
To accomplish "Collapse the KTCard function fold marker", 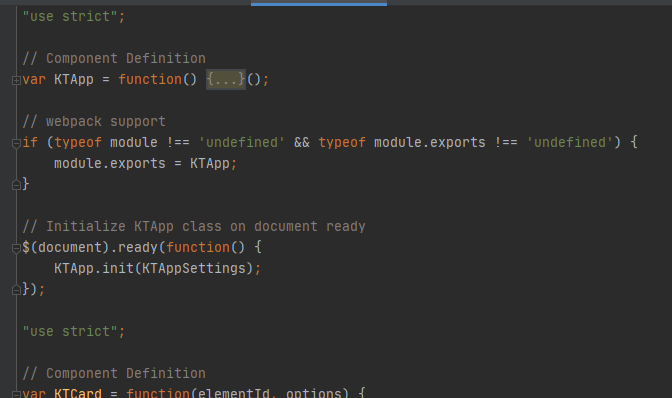I will pos(16,394).
